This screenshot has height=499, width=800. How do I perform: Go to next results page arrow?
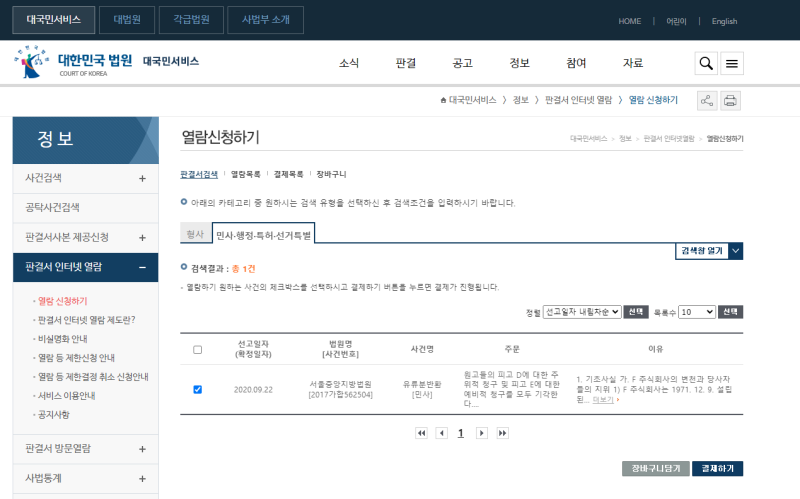(482, 433)
